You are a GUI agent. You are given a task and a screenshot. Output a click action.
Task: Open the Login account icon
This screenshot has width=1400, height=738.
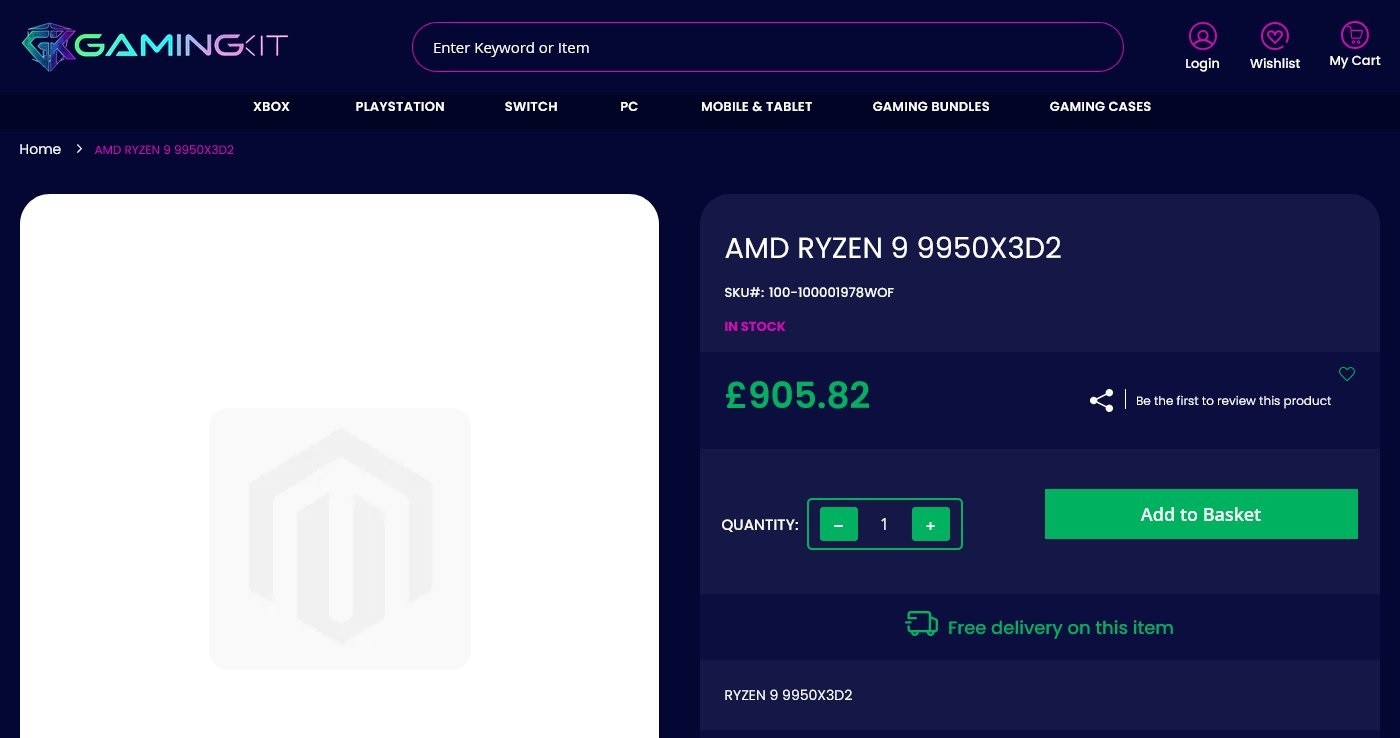click(1201, 36)
